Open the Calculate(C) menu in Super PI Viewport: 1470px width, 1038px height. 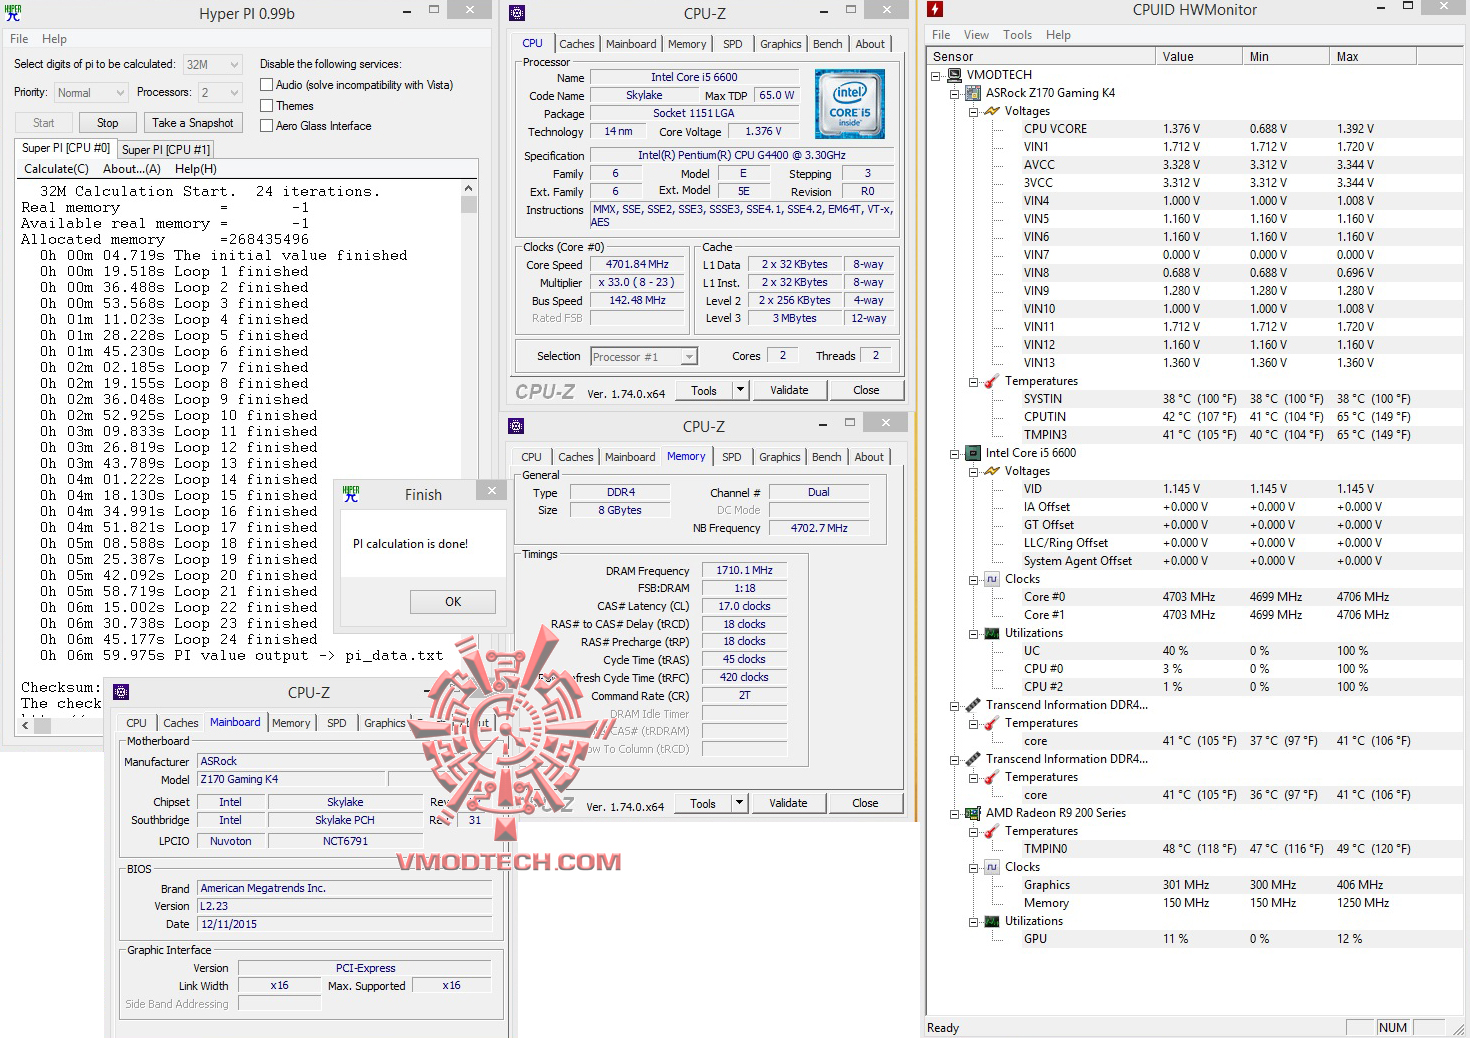tap(56, 169)
